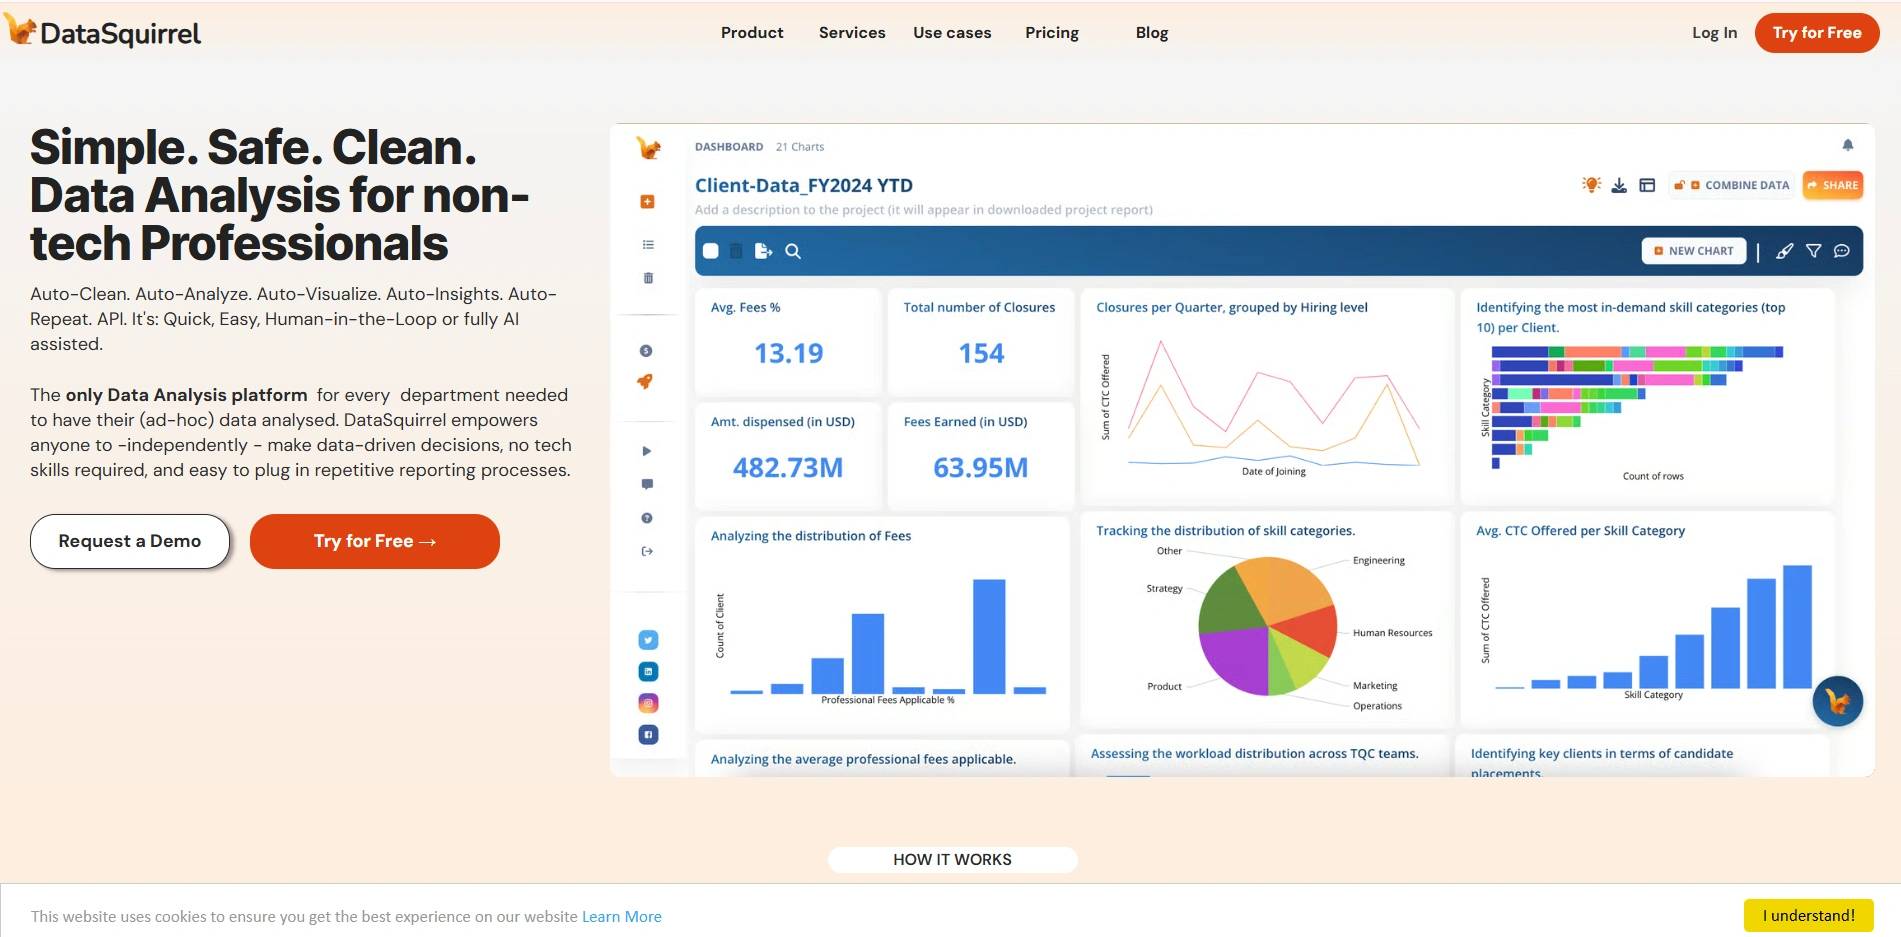Image resolution: width=1901 pixels, height=937 pixels.
Task: Click the COMBINE DATA button
Action: 1733,185
